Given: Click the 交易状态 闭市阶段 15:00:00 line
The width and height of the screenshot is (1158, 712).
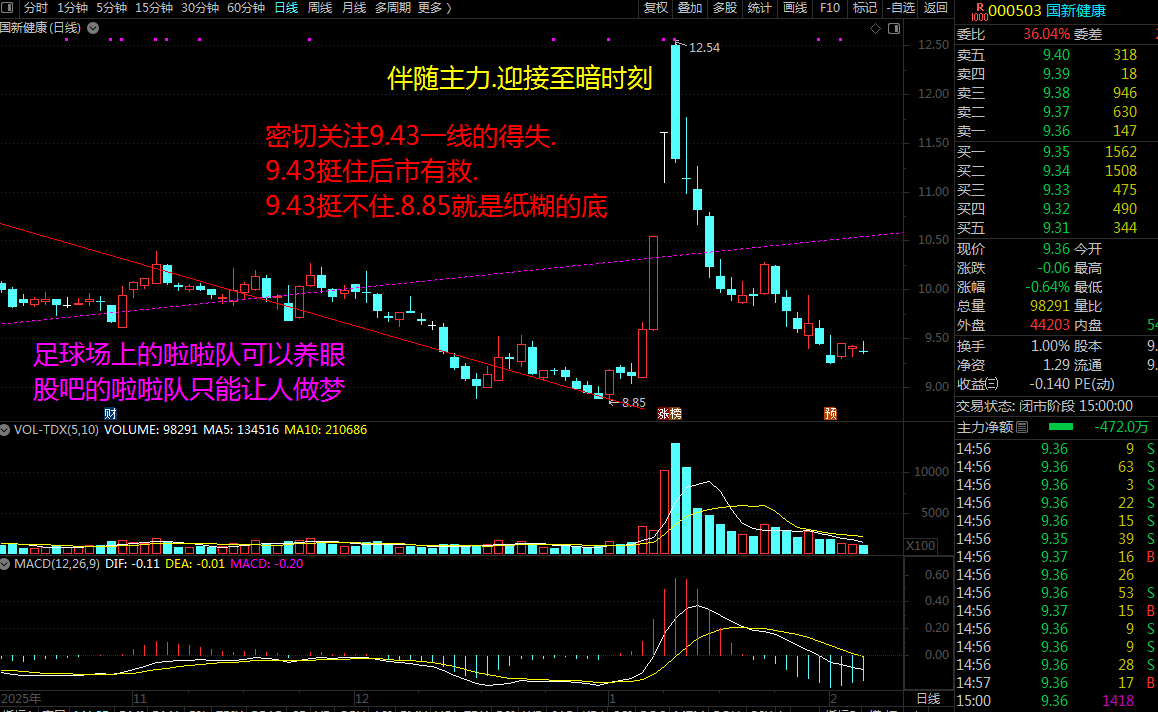Looking at the screenshot, I should (x=1044, y=406).
